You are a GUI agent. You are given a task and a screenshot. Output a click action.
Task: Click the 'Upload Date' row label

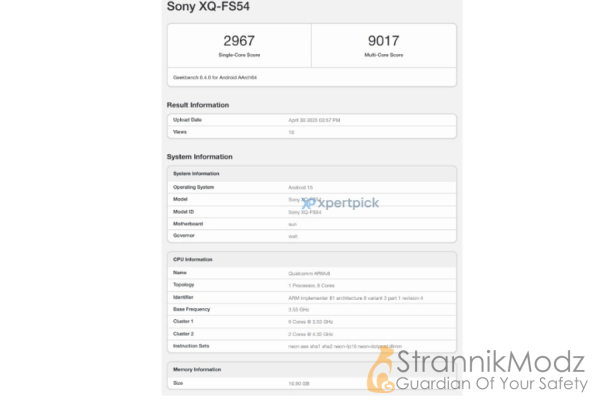click(x=187, y=120)
